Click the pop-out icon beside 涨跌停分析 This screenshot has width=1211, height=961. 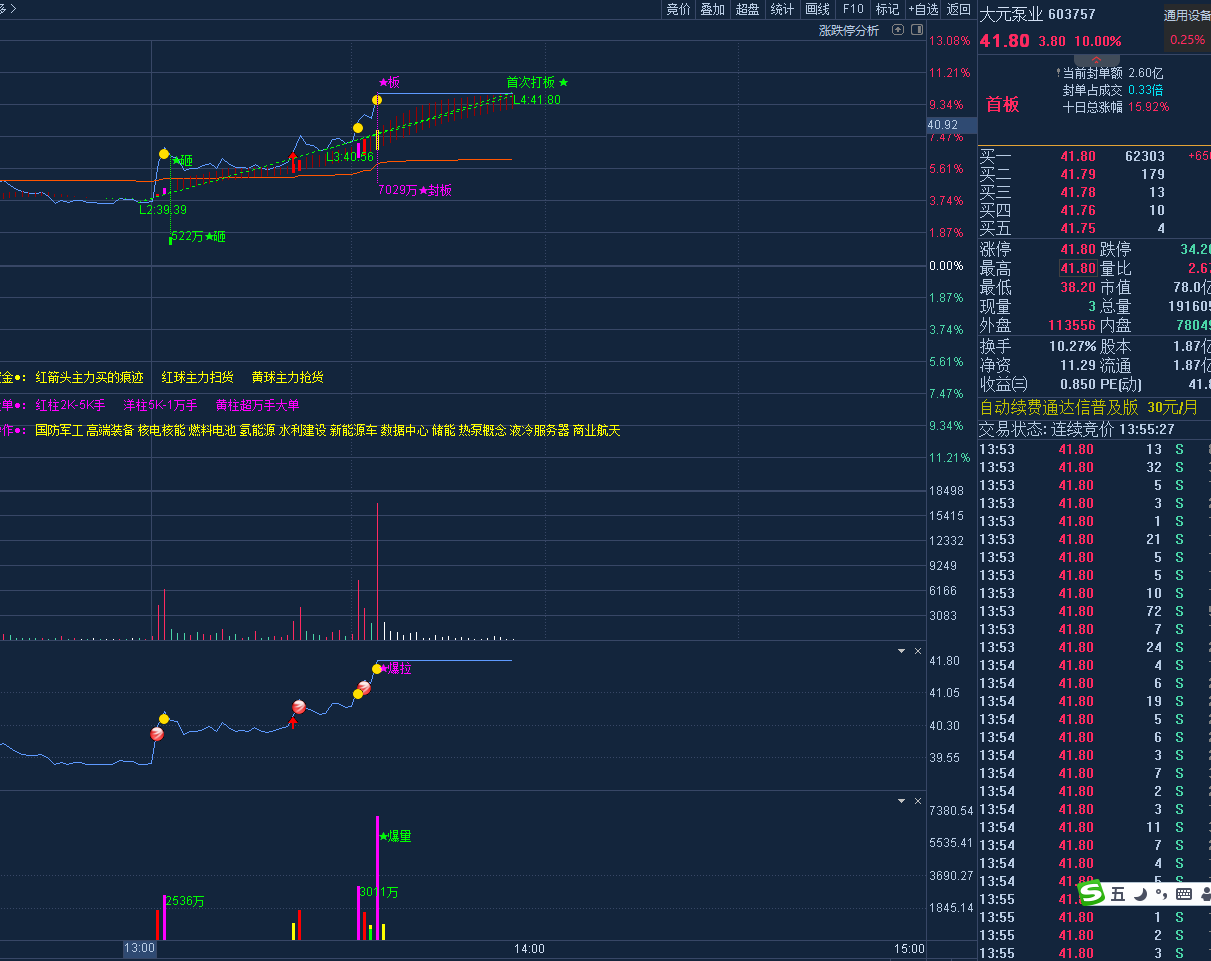click(897, 30)
